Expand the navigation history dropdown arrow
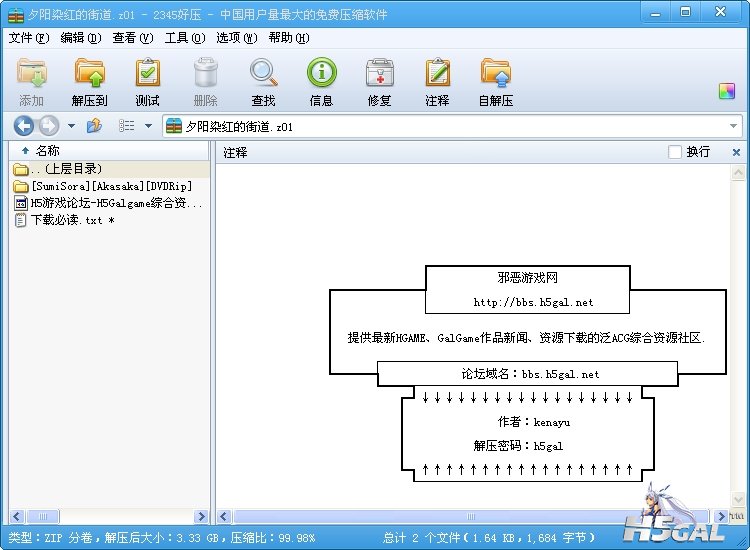 pyautogui.click(x=71, y=126)
